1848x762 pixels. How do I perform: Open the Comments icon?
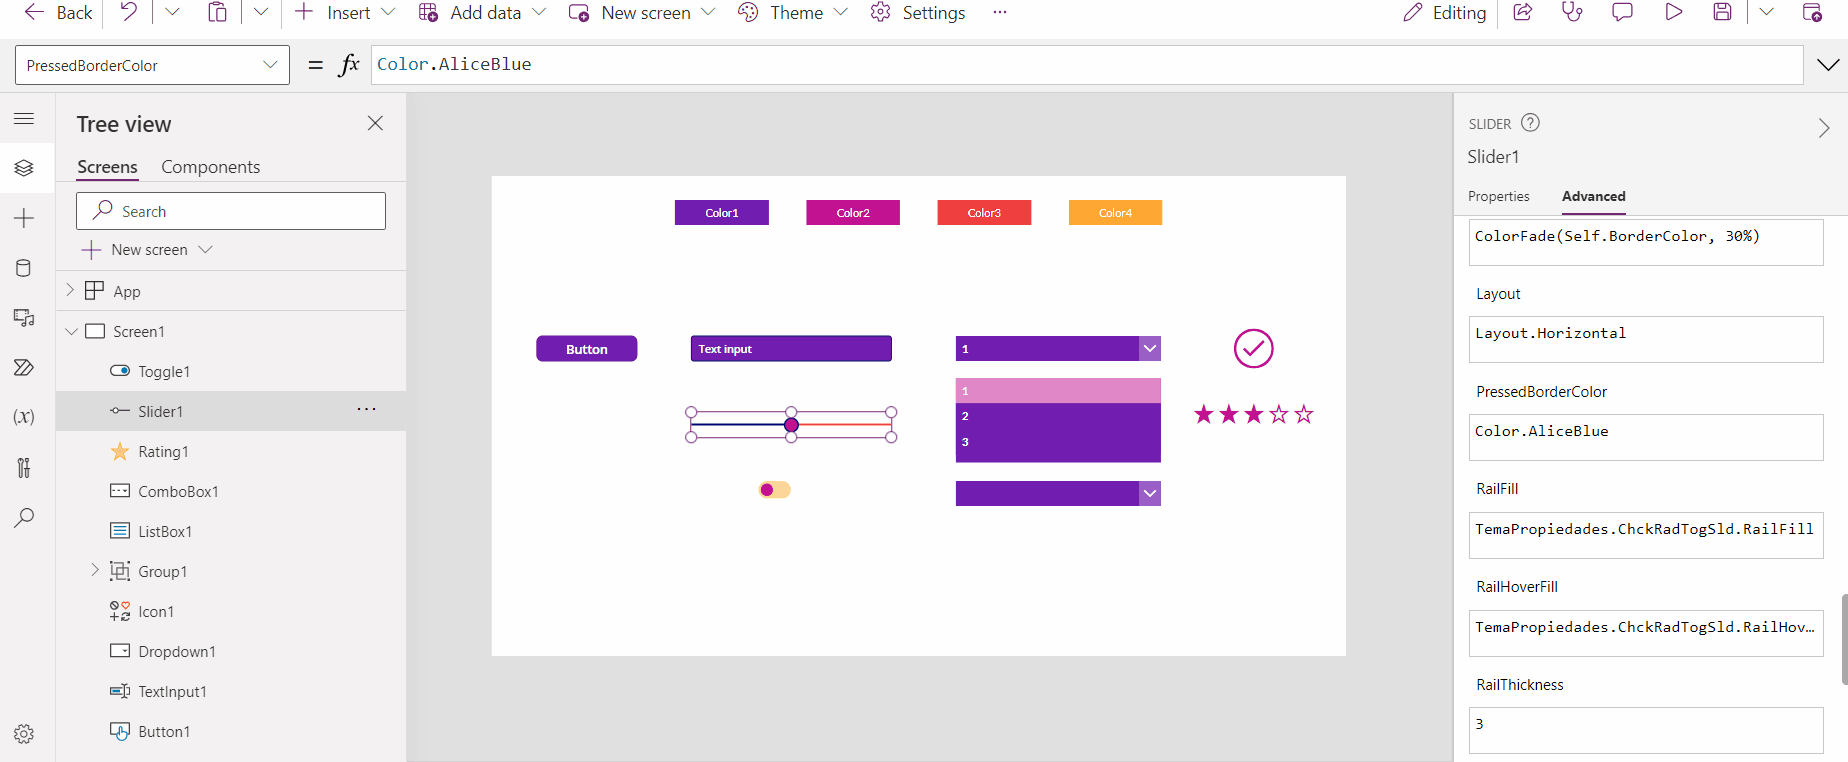(x=1622, y=12)
